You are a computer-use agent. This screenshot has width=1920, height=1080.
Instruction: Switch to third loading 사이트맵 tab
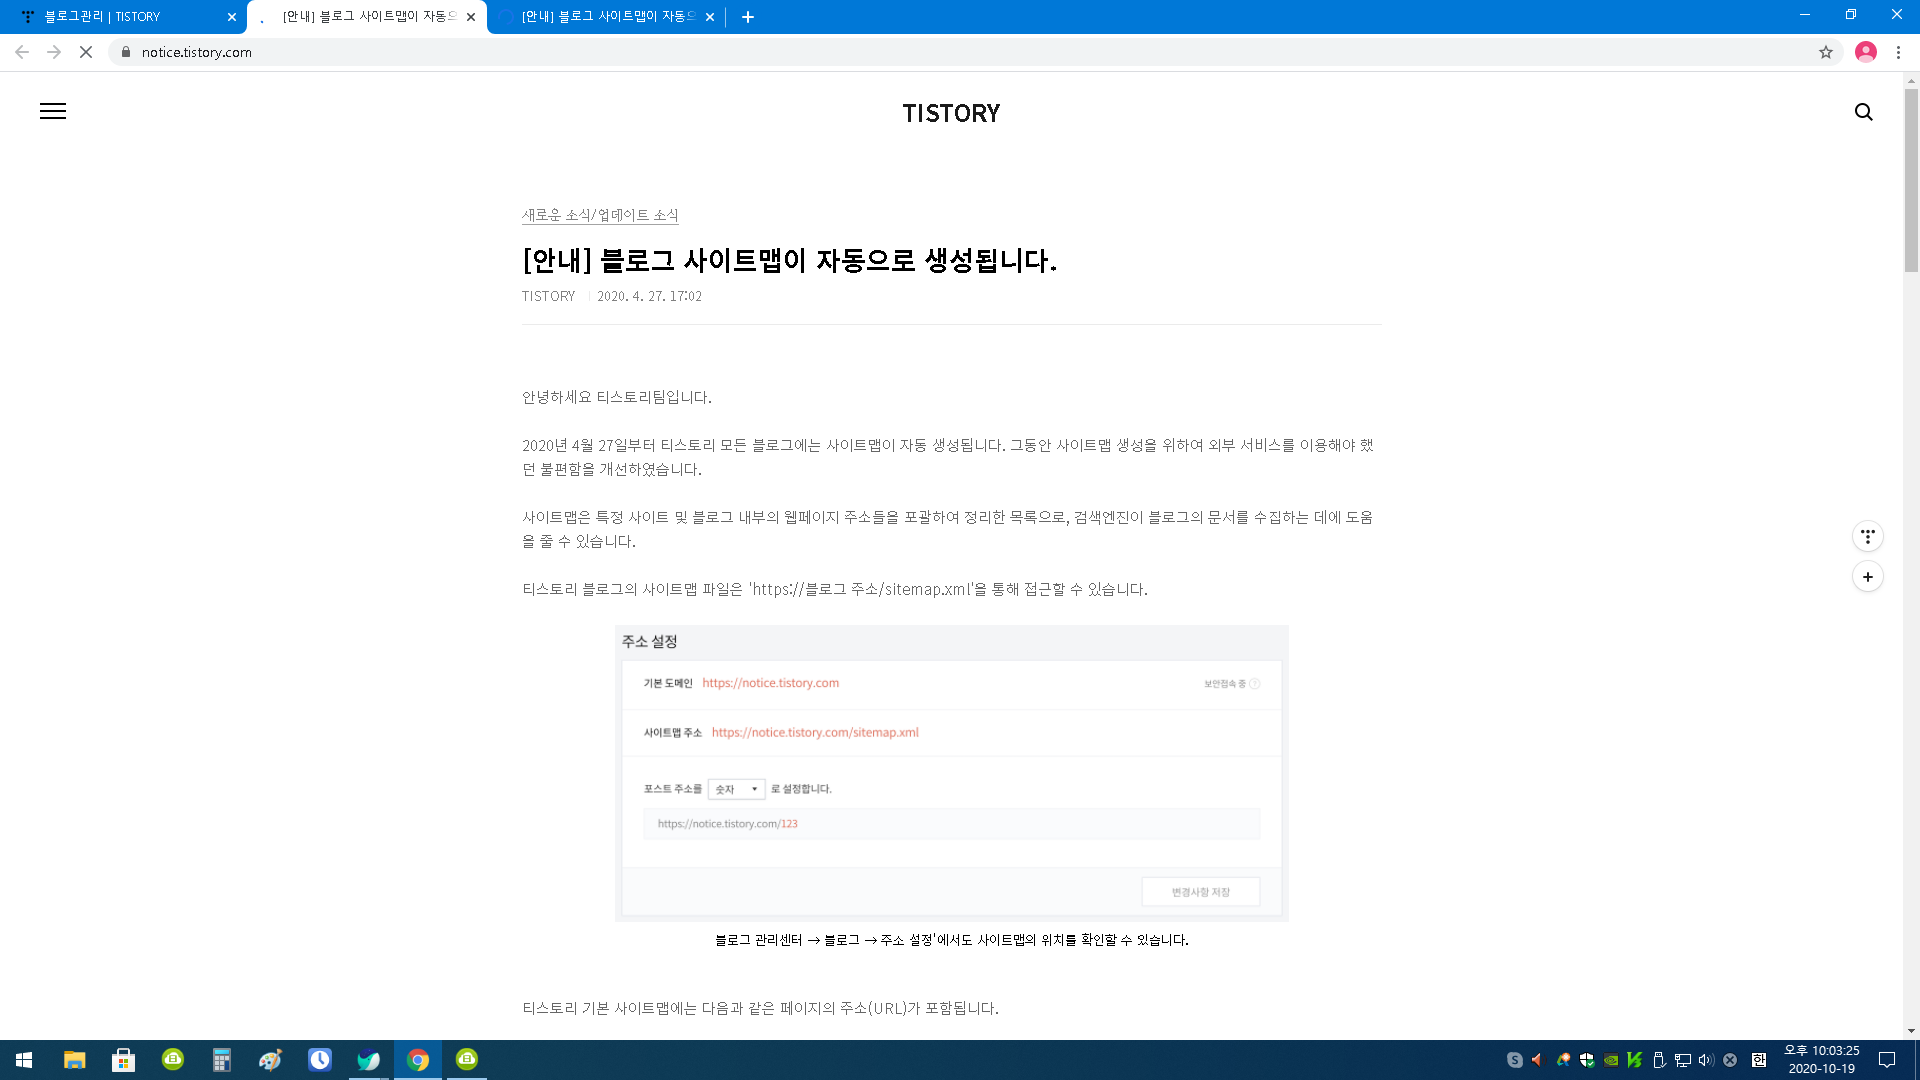point(606,17)
